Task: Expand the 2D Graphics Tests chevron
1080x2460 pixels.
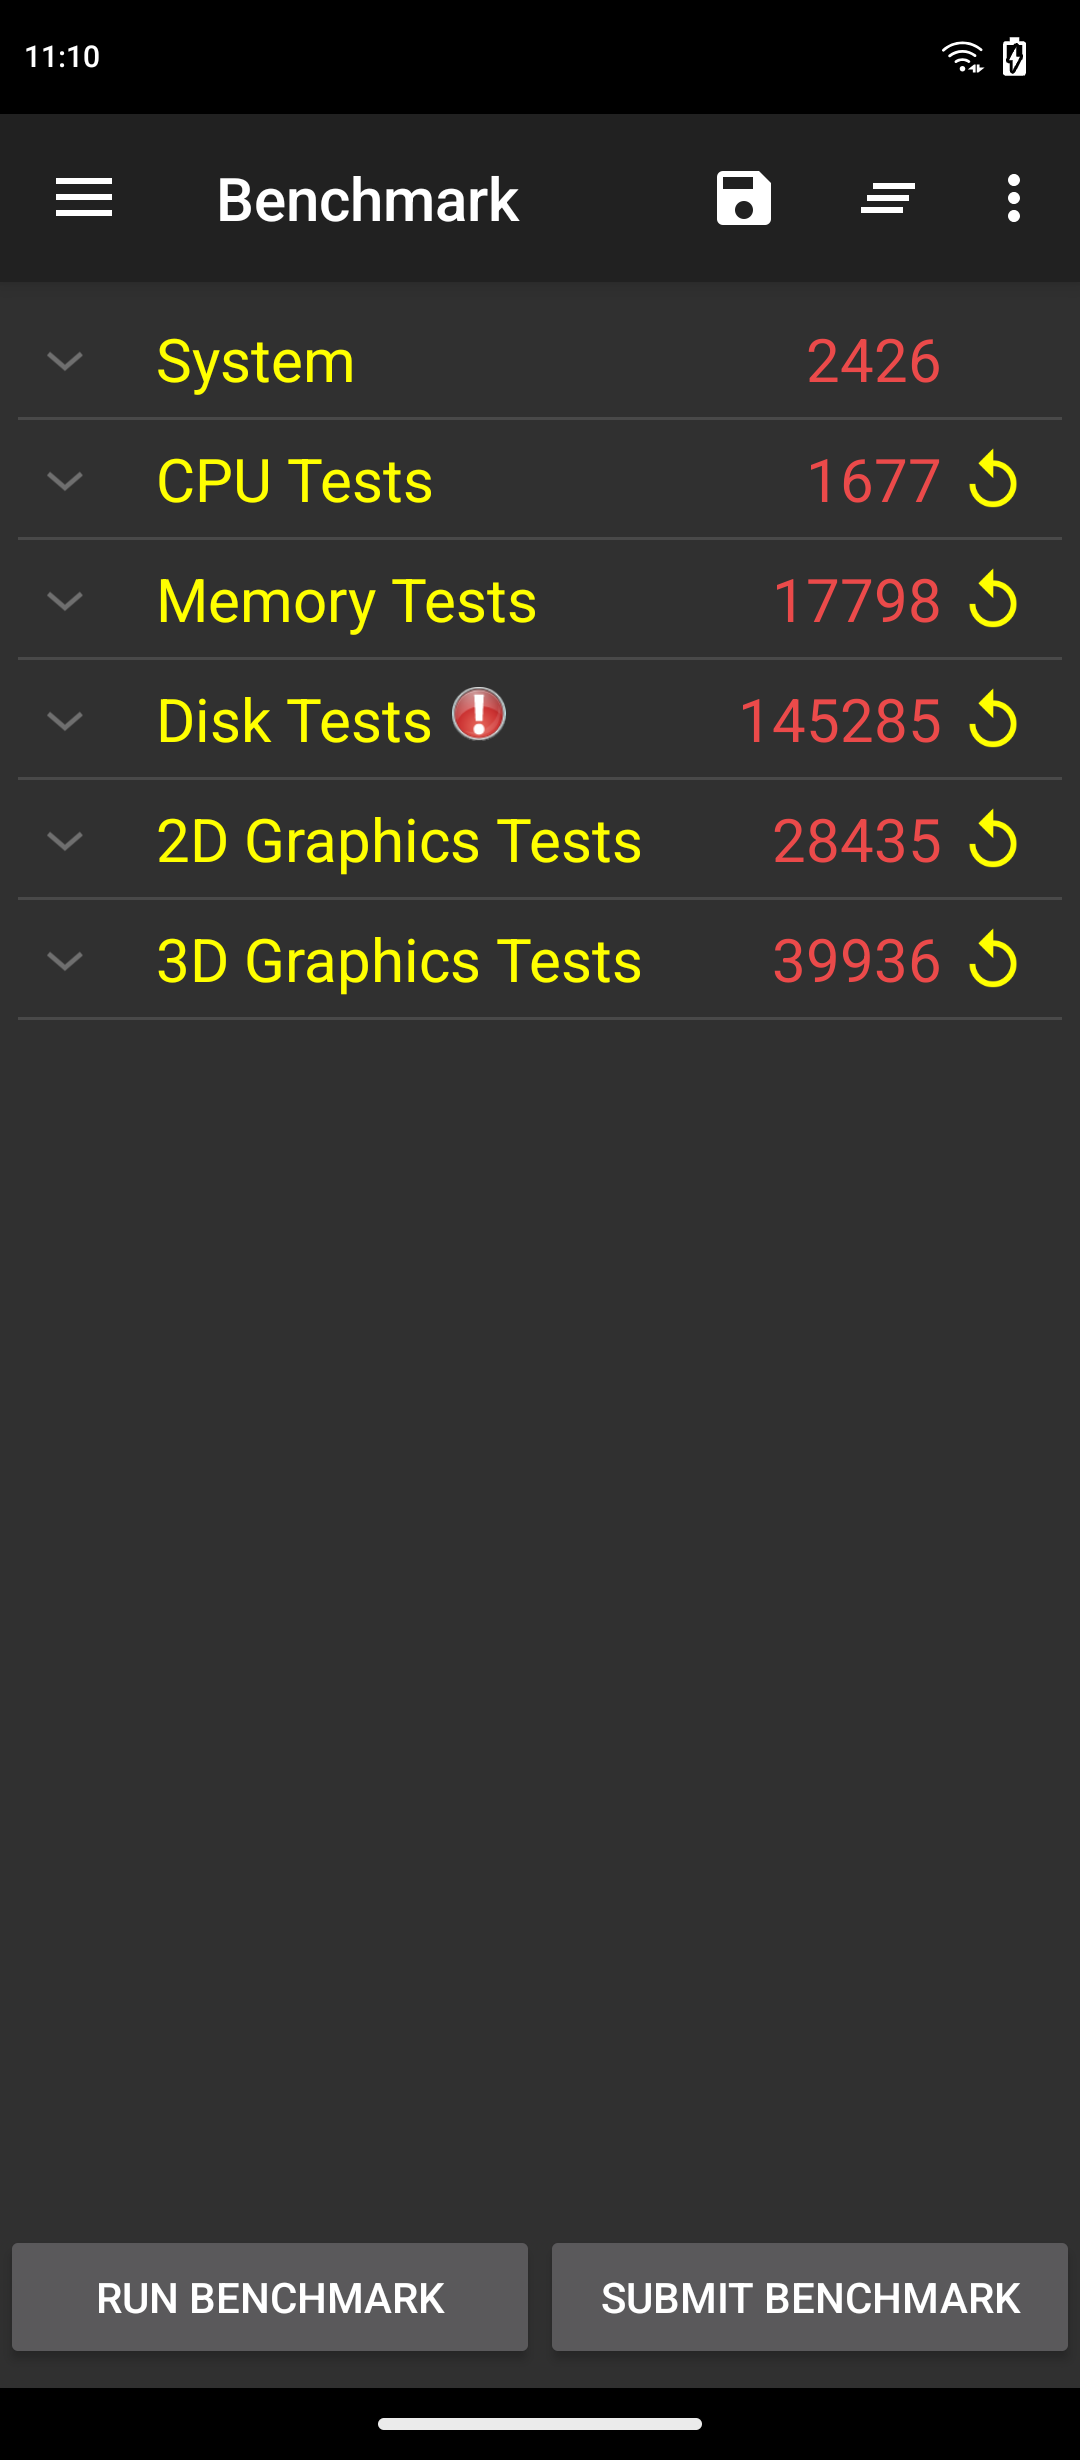Action: pyautogui.click(x=65, y=841)
